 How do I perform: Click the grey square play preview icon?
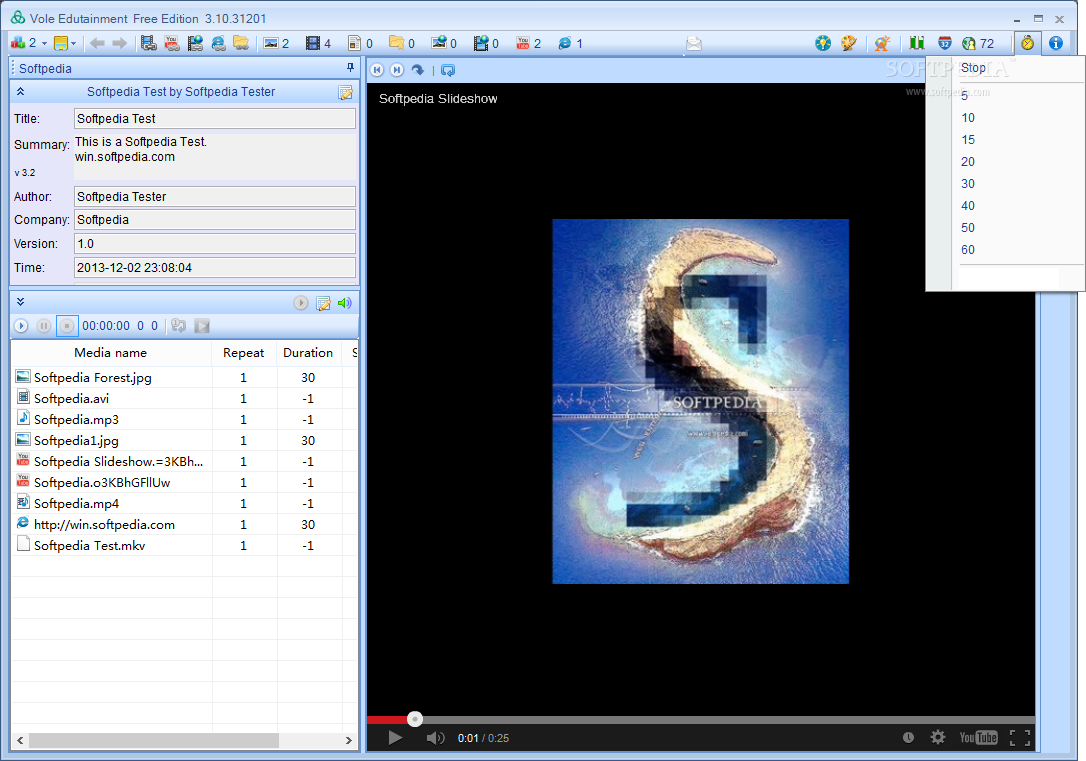pyautogui.click(x=202, y=325)
